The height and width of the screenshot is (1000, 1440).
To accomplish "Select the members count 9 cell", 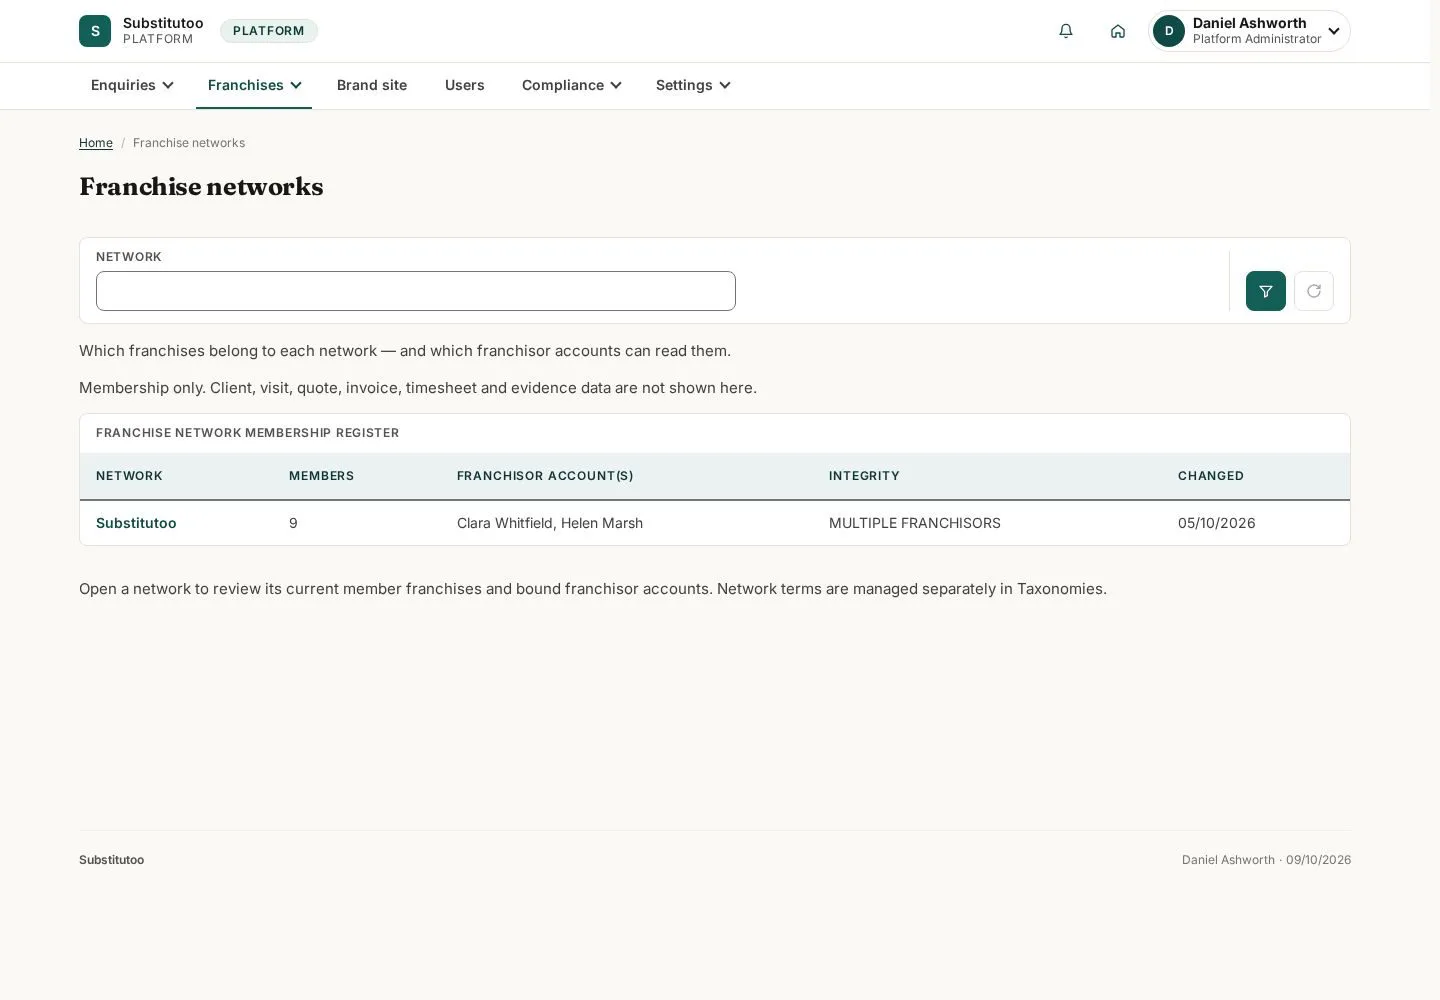I will pyautogui.click(x=293, y=523).
